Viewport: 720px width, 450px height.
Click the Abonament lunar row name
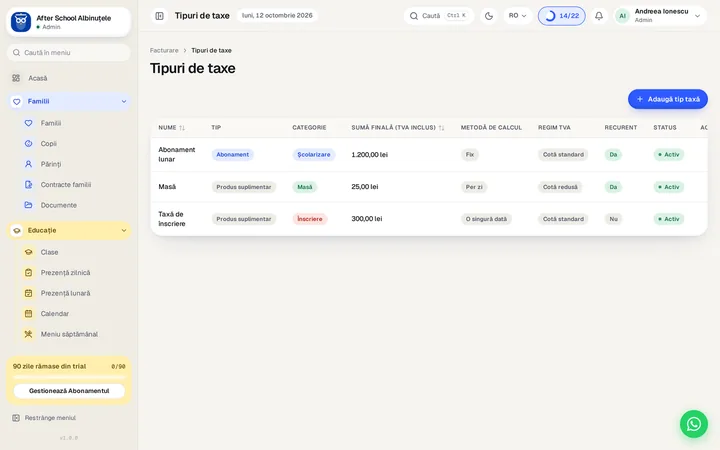(177, 155)
